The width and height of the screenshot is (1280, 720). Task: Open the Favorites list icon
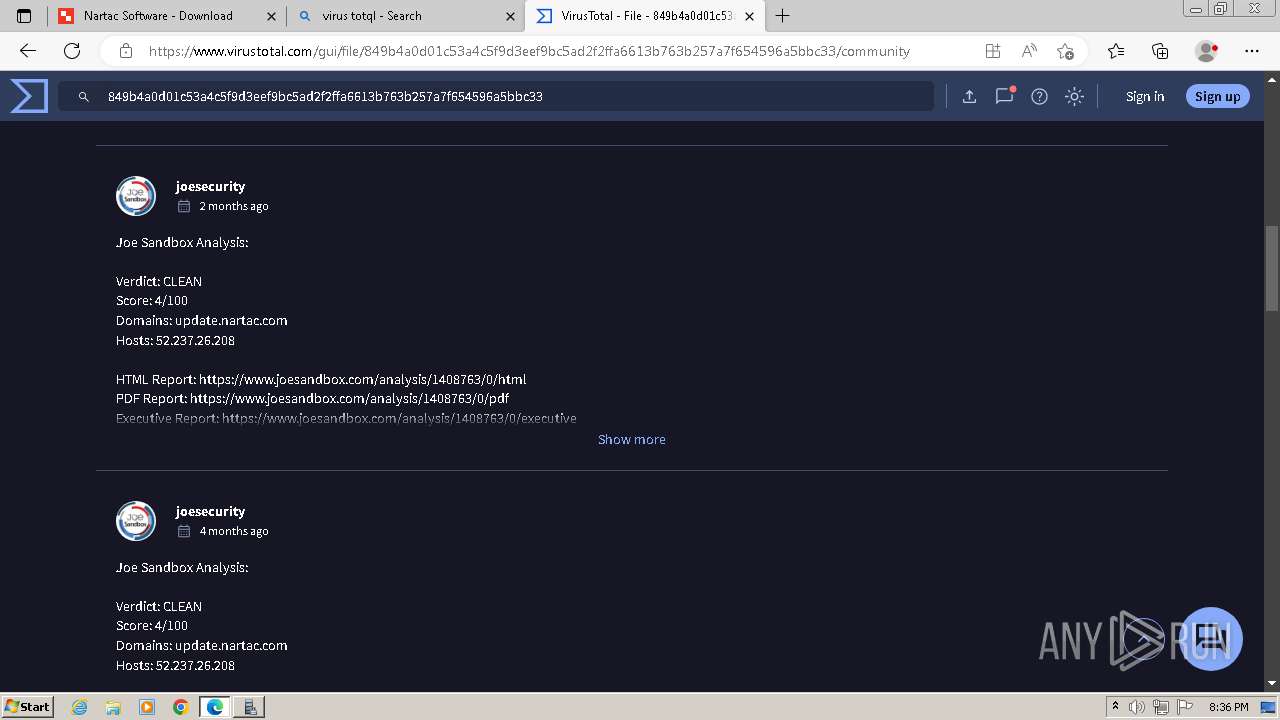1116,51
